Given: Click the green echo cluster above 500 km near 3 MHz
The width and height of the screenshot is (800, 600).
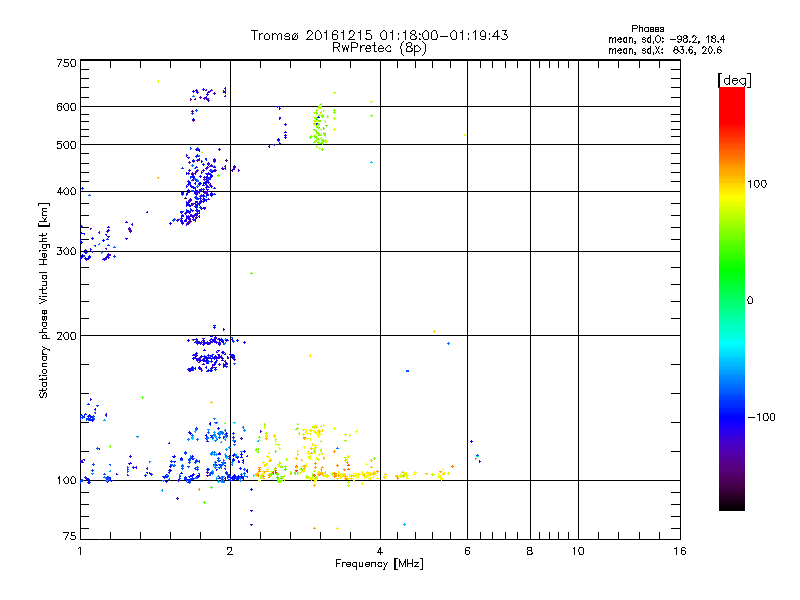Looking at the screenshot, I should click(320, 127).
